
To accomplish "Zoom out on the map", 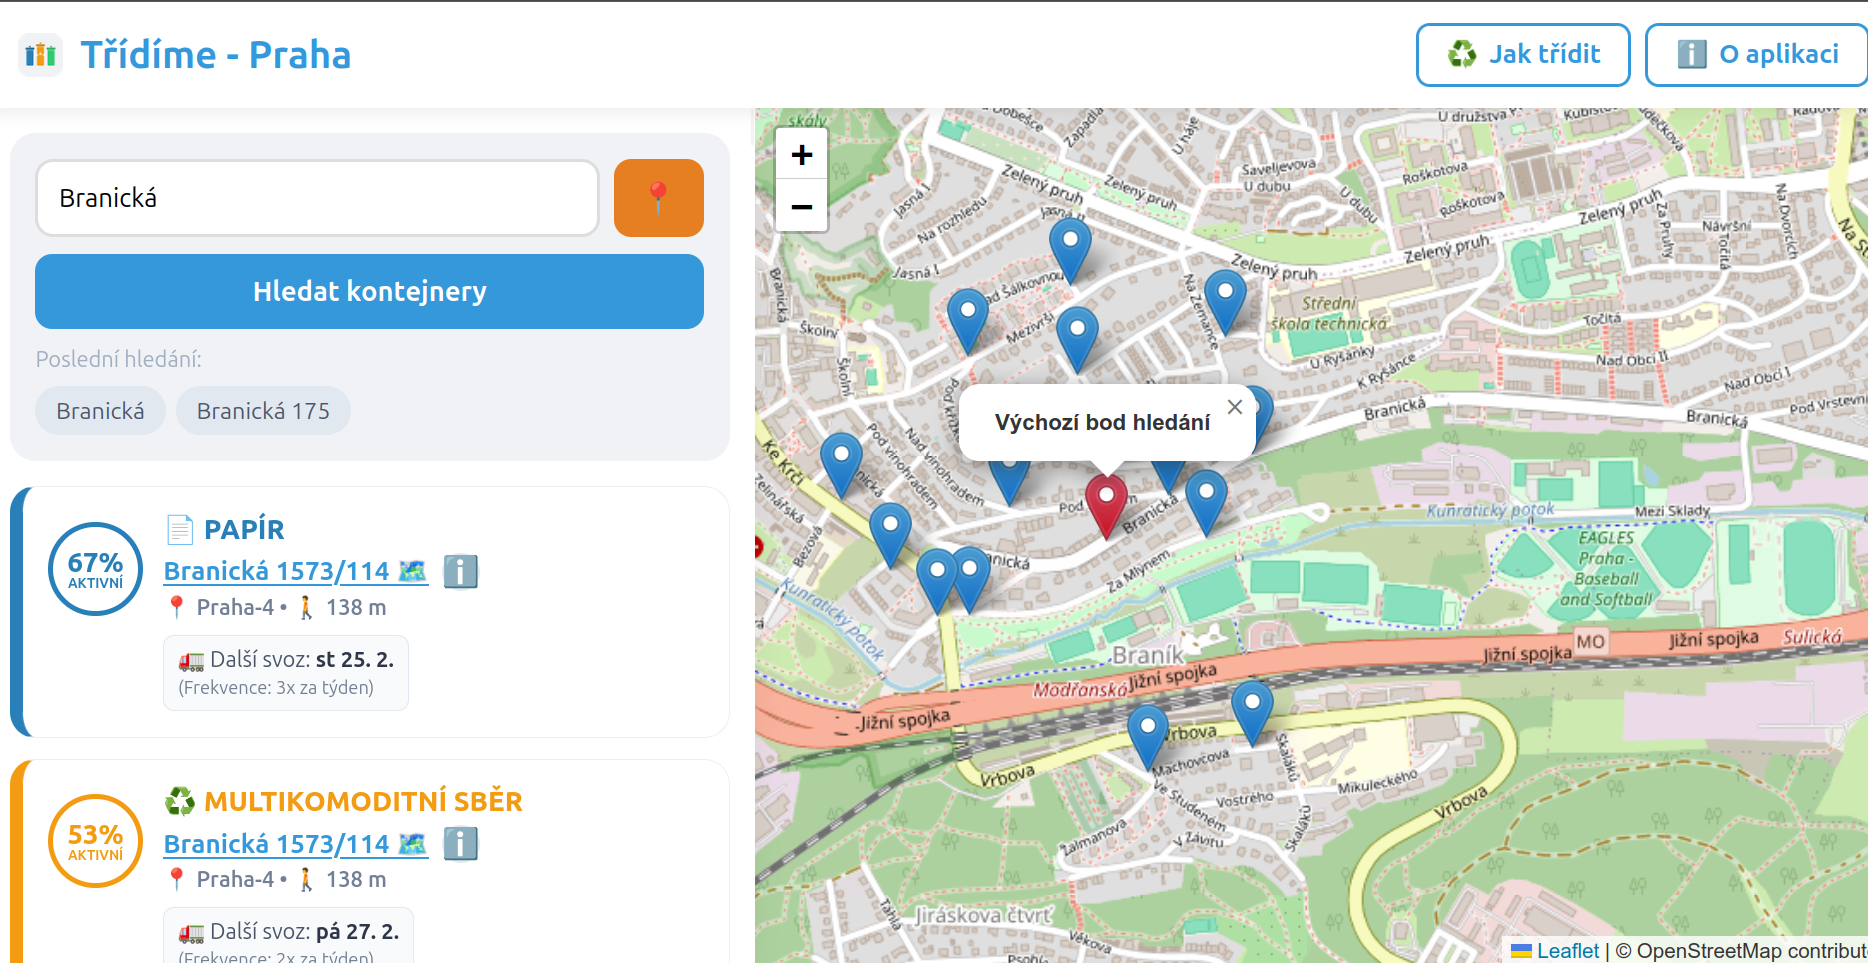I will 801,207.
